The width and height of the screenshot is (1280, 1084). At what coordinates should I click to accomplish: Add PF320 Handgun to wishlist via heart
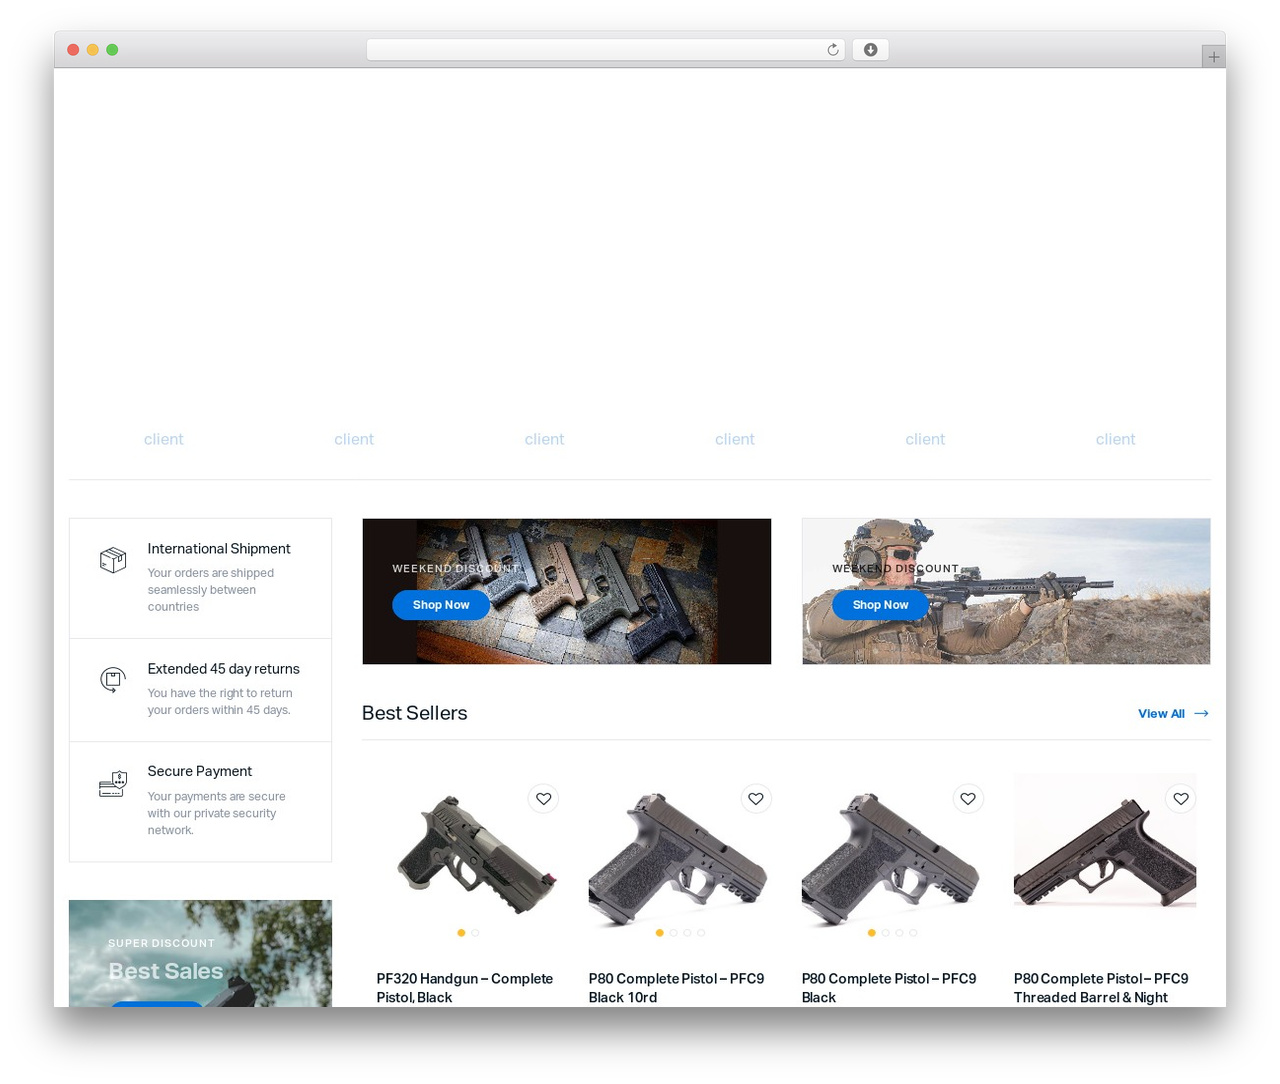(x=543, y=798)
